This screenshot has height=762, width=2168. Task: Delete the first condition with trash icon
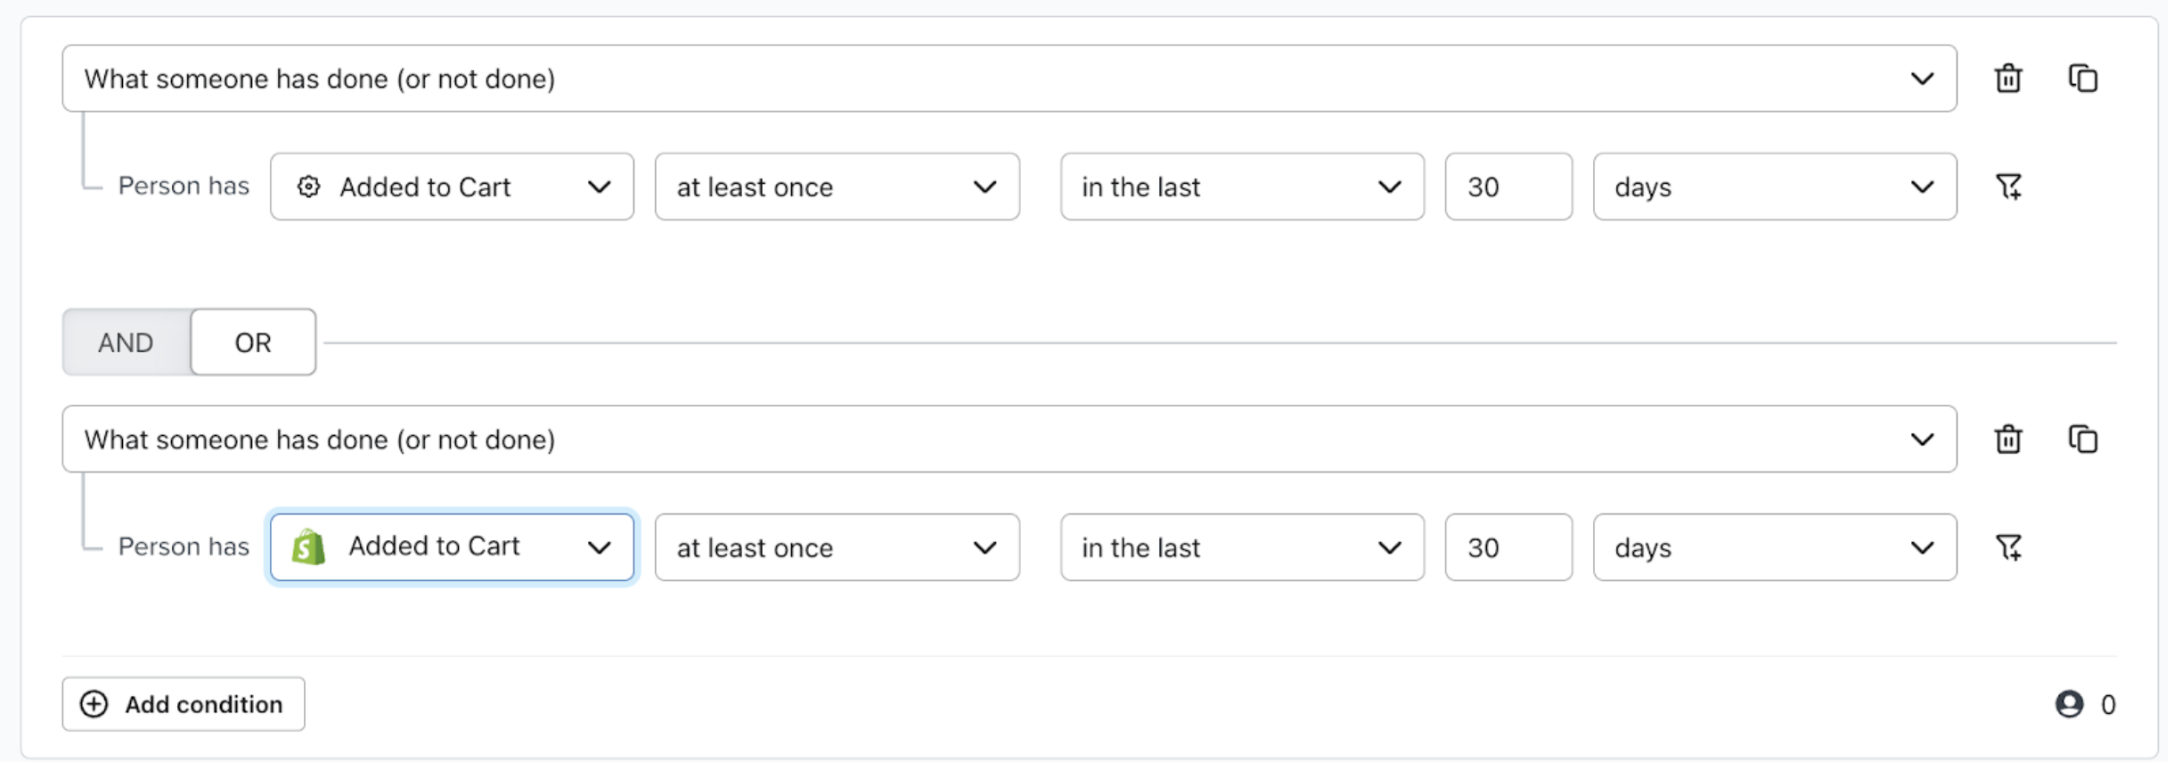pos(2008,78)
